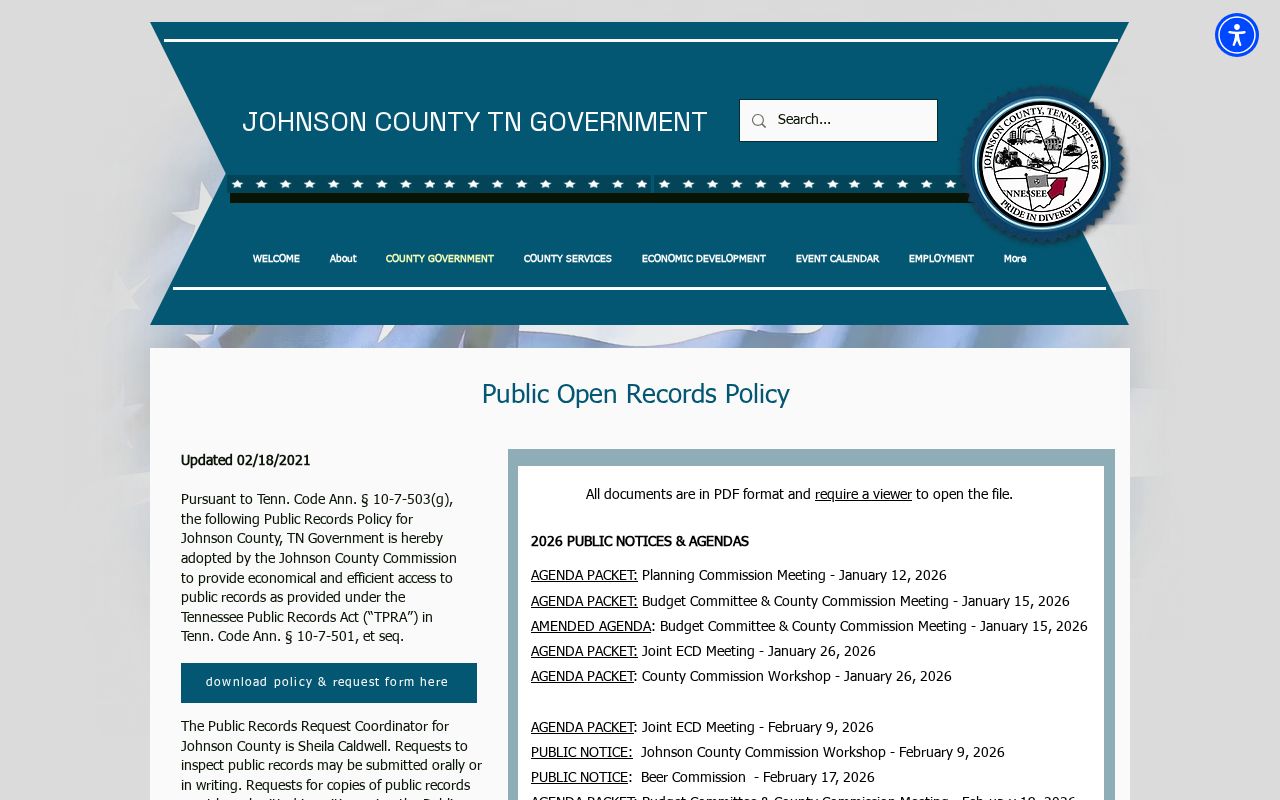Image resolution: width=1280 pixels, height=800 pixels.
Task: Open Joint ECD Meeting February 9 agenda packet
Action: [x=582, y=728]
